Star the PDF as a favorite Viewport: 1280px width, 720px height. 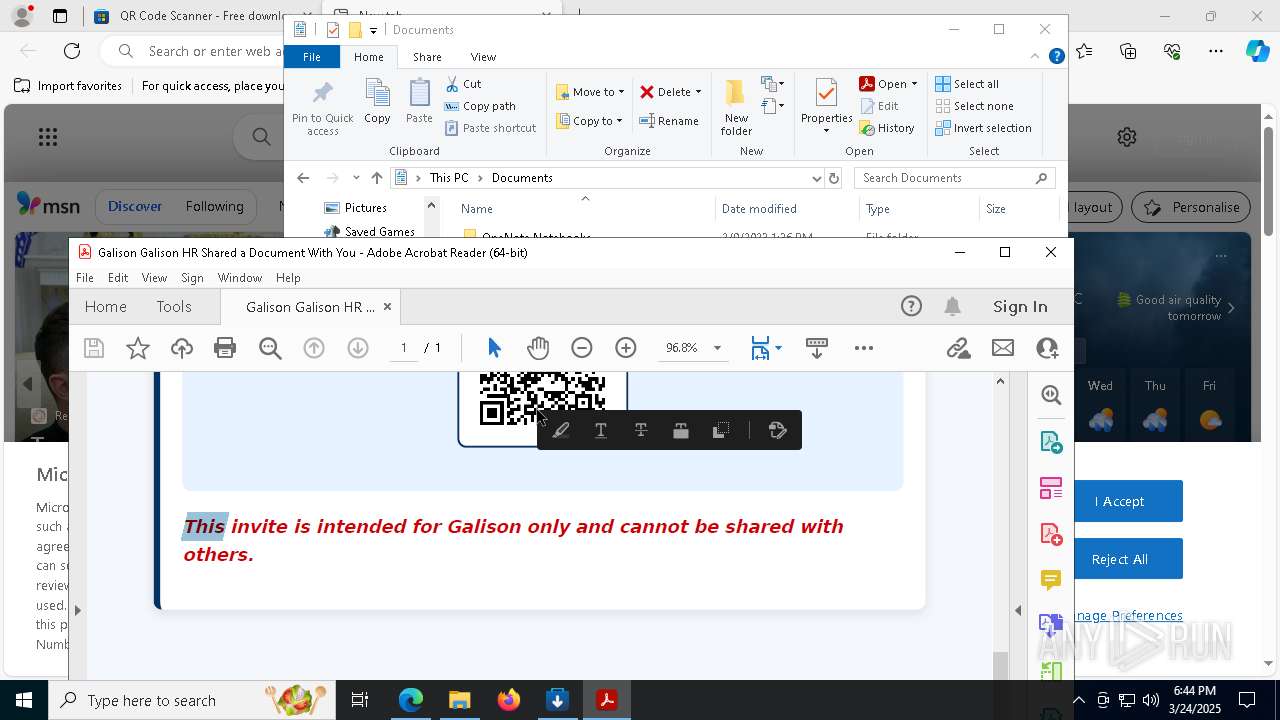coord(138,348)
